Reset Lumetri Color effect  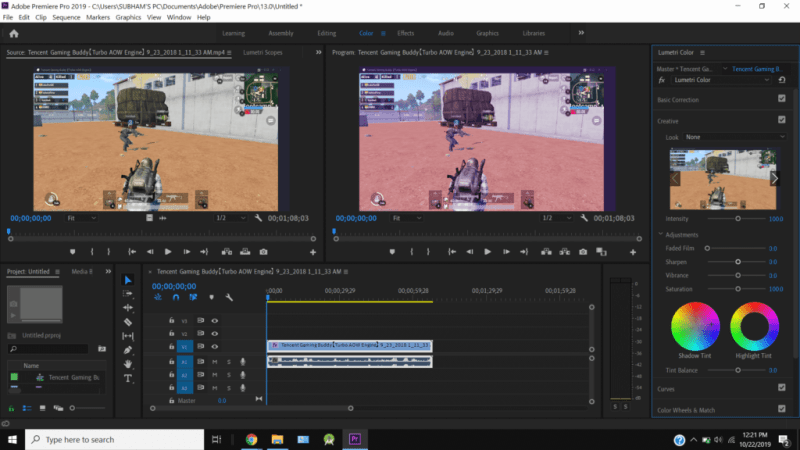pos(782,80)
